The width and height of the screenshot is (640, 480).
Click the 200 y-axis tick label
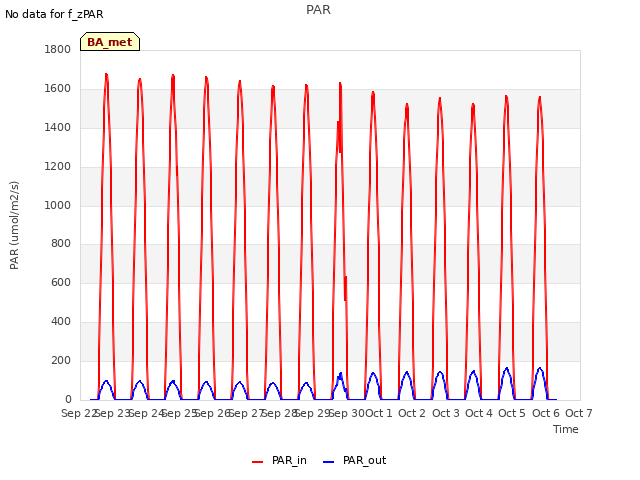coord(61,360)
